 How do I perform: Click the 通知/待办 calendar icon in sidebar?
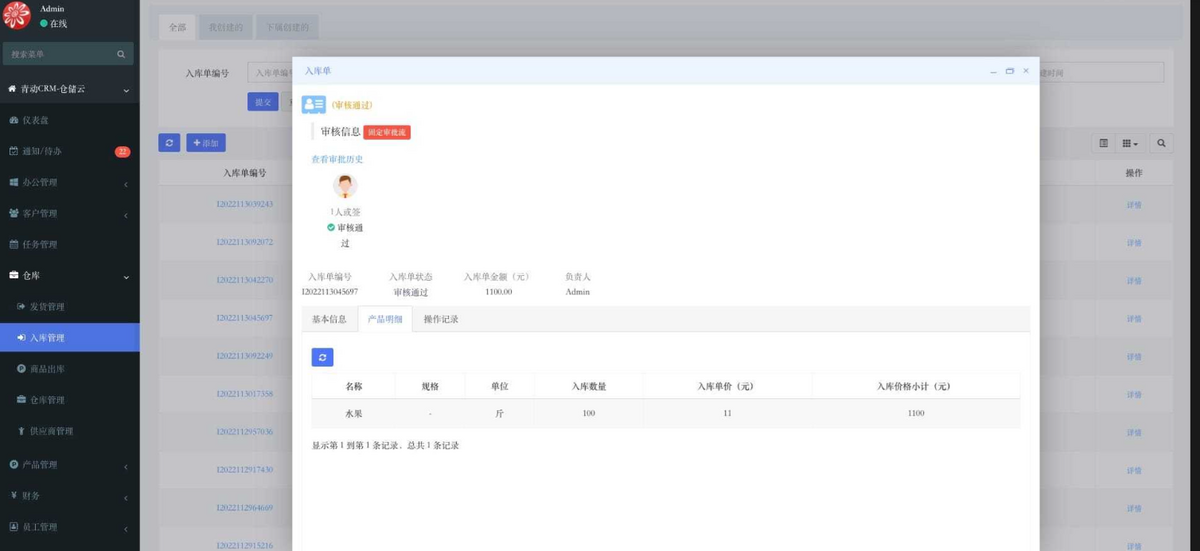(13, 151)
